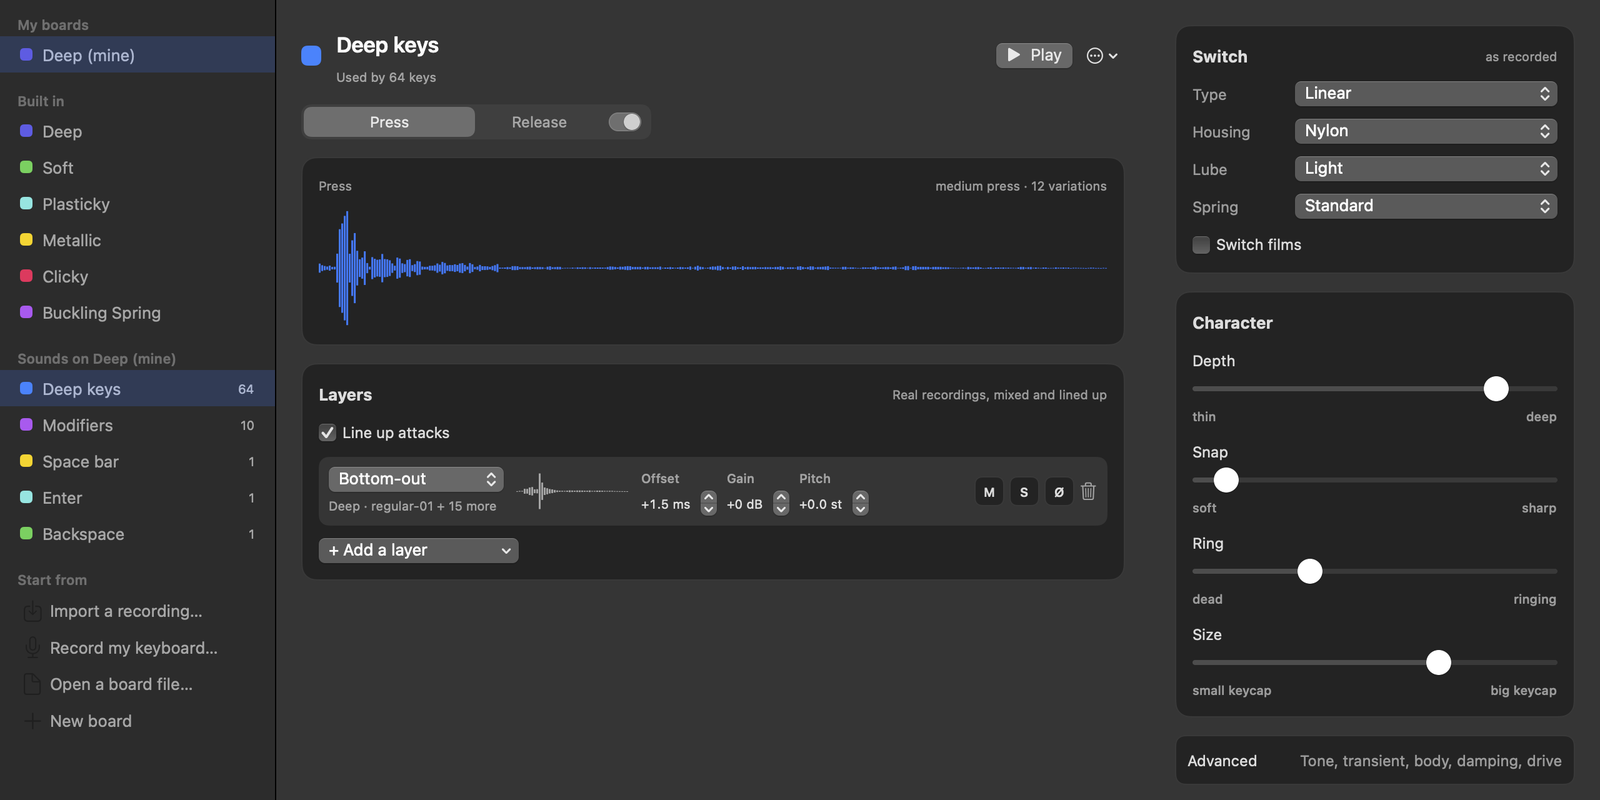Select the Plasticky built-in board

138,204
